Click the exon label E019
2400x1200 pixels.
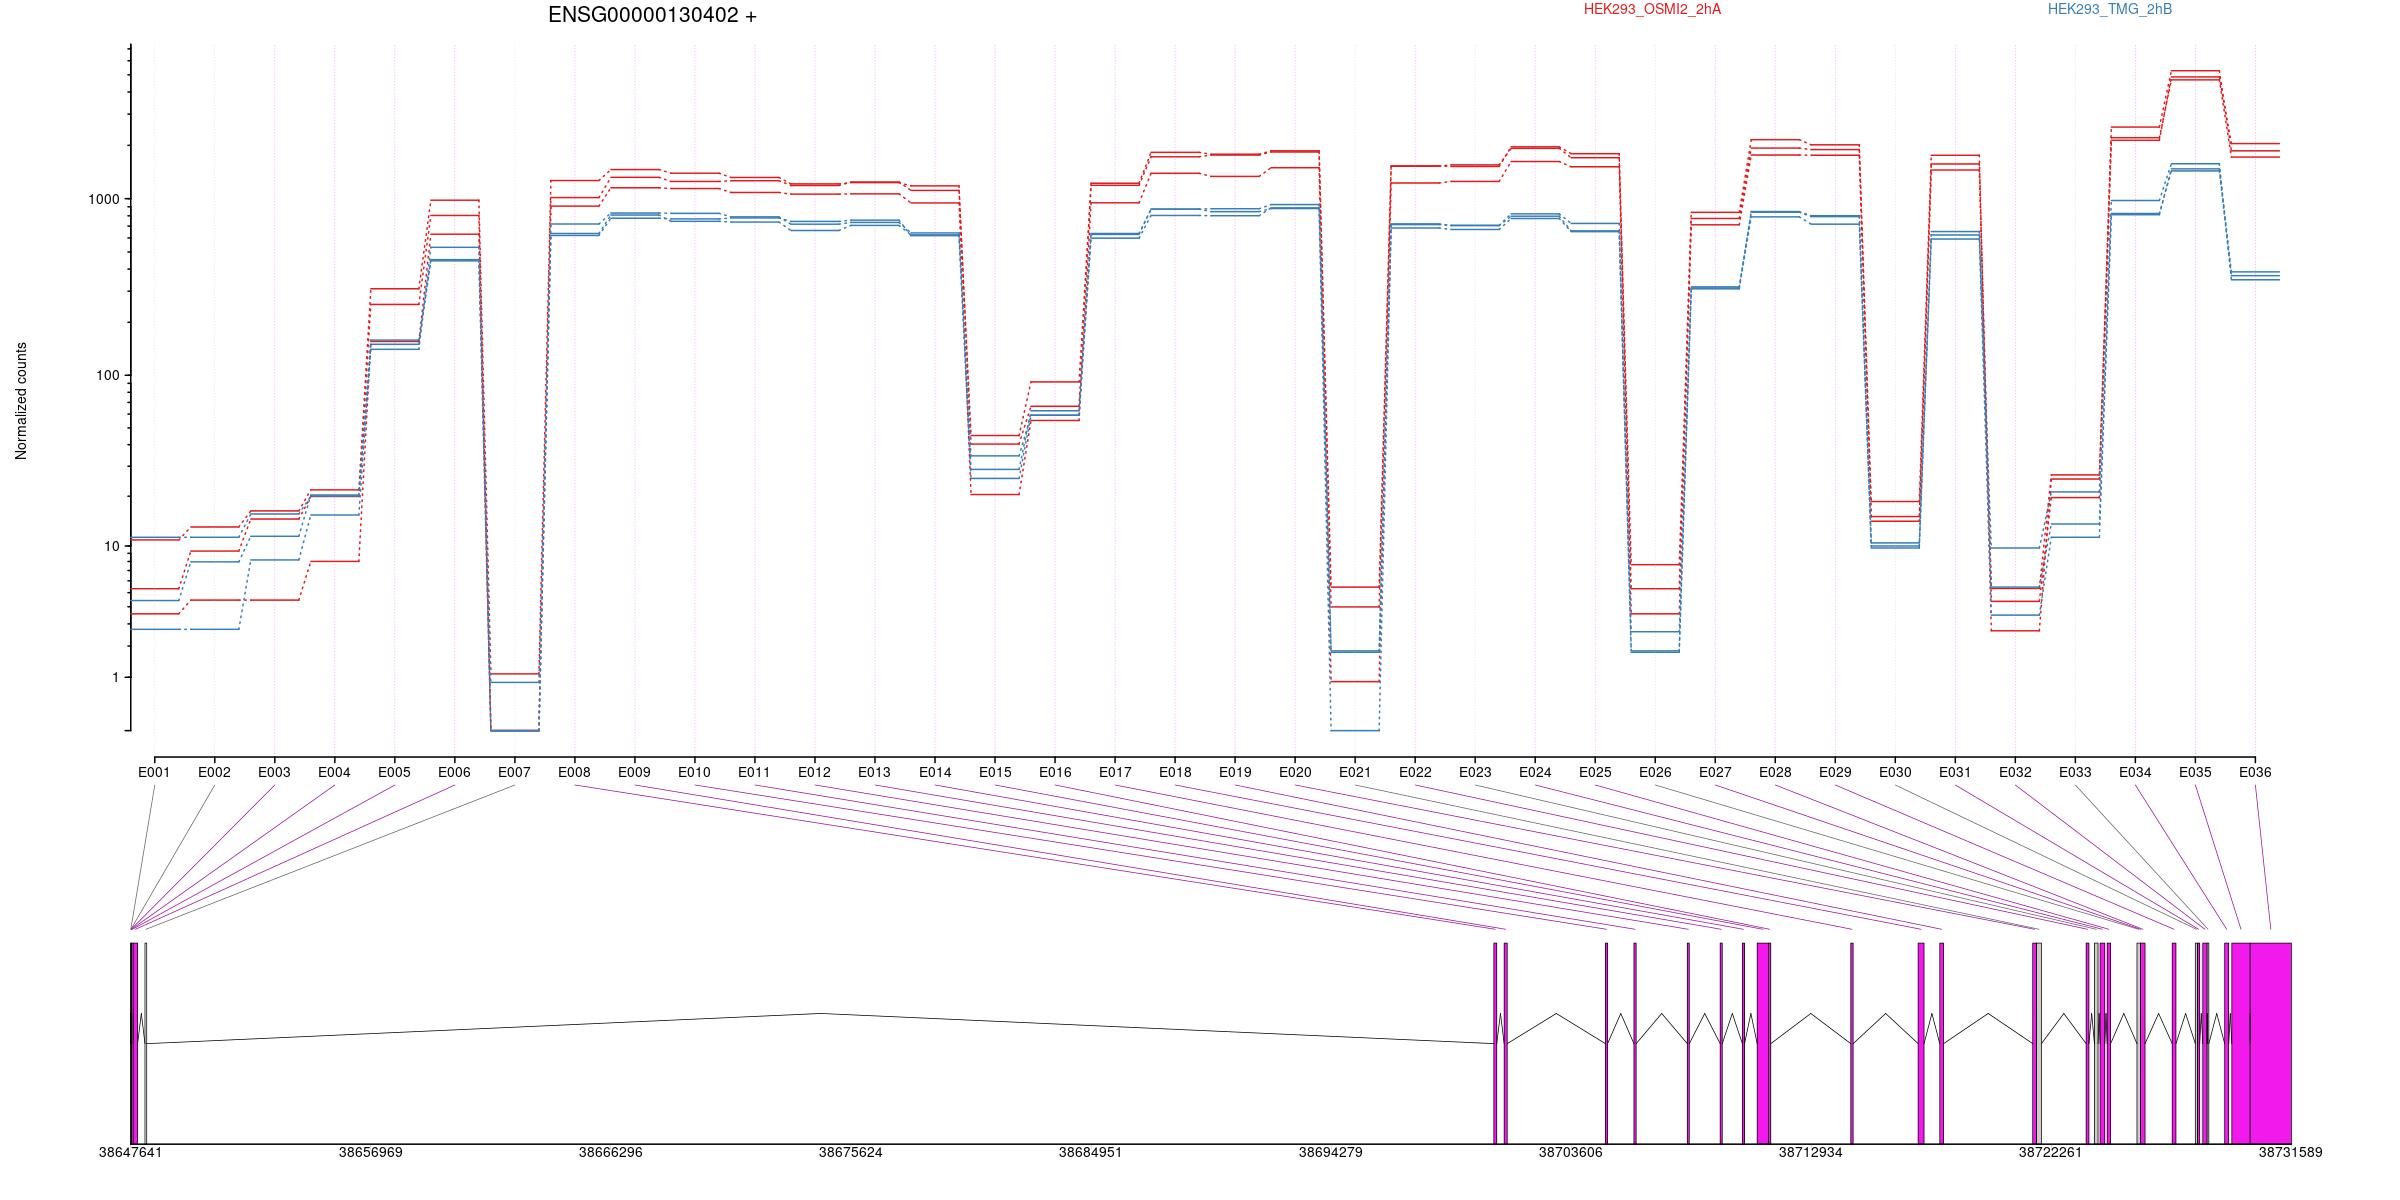1235,772
